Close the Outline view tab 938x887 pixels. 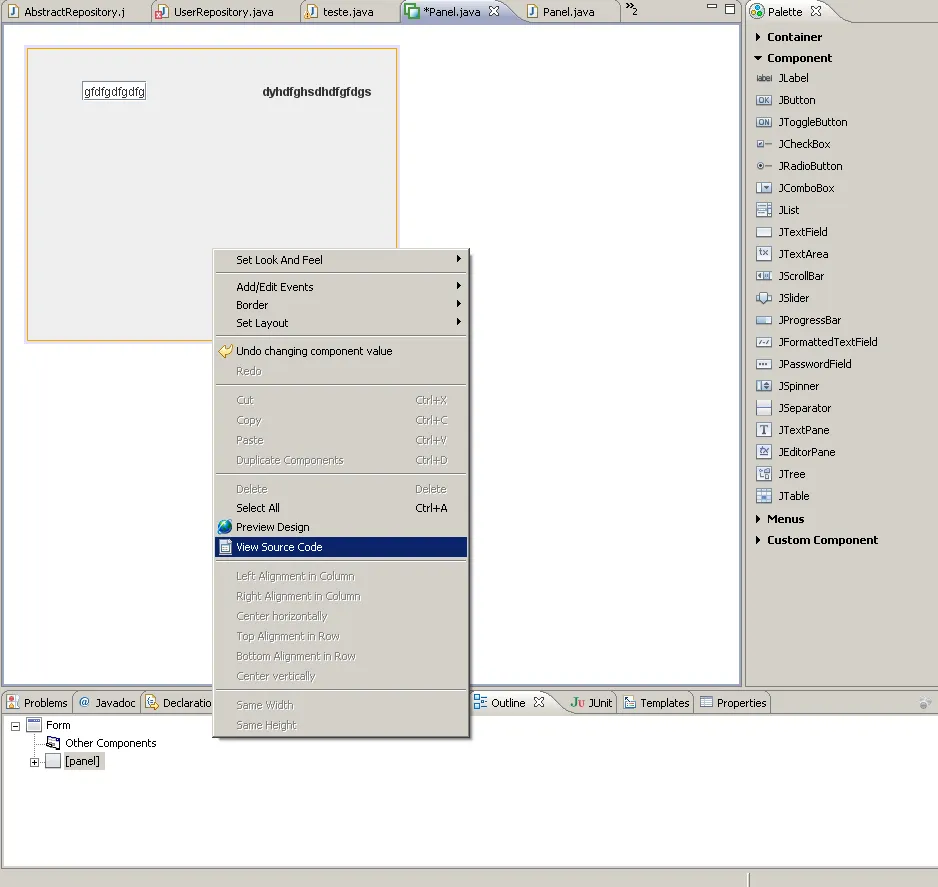point(539,702)
